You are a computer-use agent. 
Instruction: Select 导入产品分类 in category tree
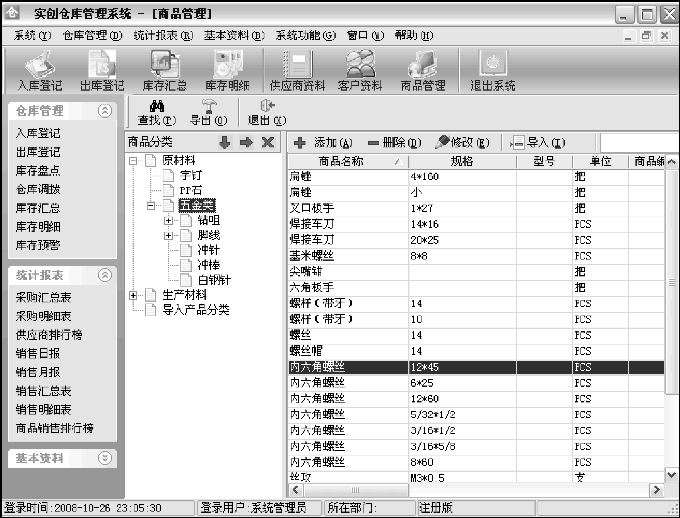click(196, 310)
